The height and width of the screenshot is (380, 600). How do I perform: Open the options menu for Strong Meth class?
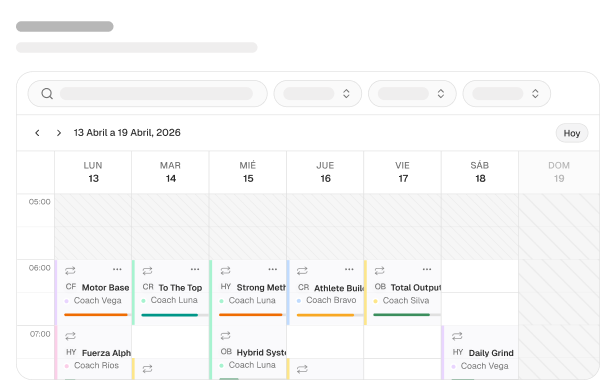point(272,269)
